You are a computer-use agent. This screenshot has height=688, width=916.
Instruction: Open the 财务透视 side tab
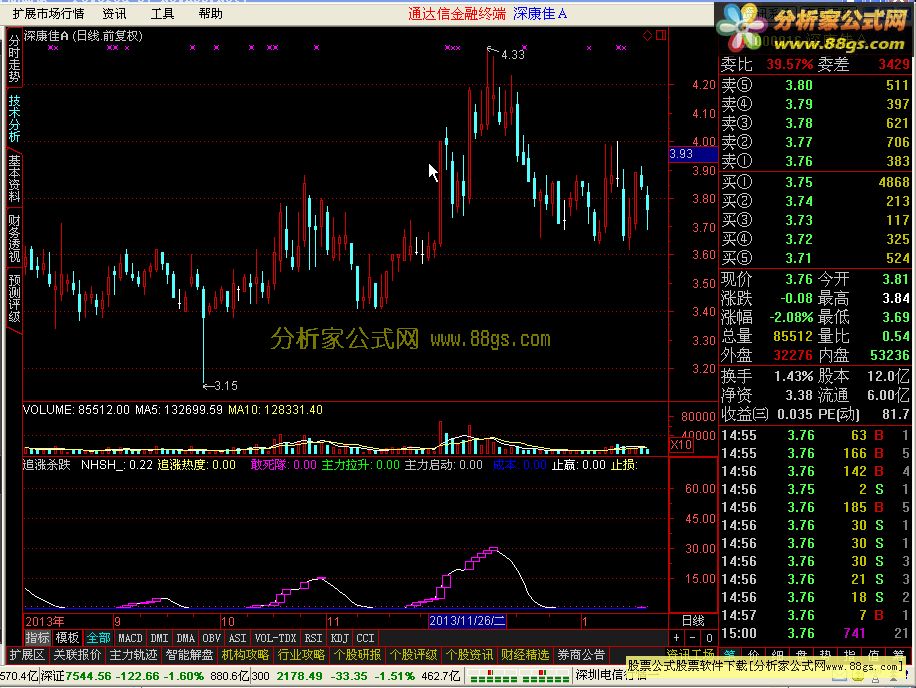pos(14,238)
